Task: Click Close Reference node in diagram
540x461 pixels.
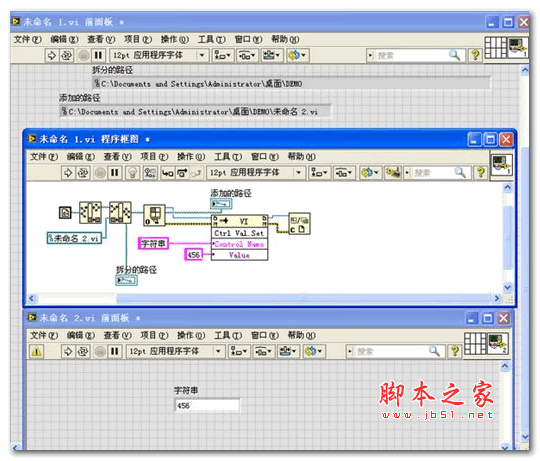Action: pyautogui.click(x=299, y=224)
